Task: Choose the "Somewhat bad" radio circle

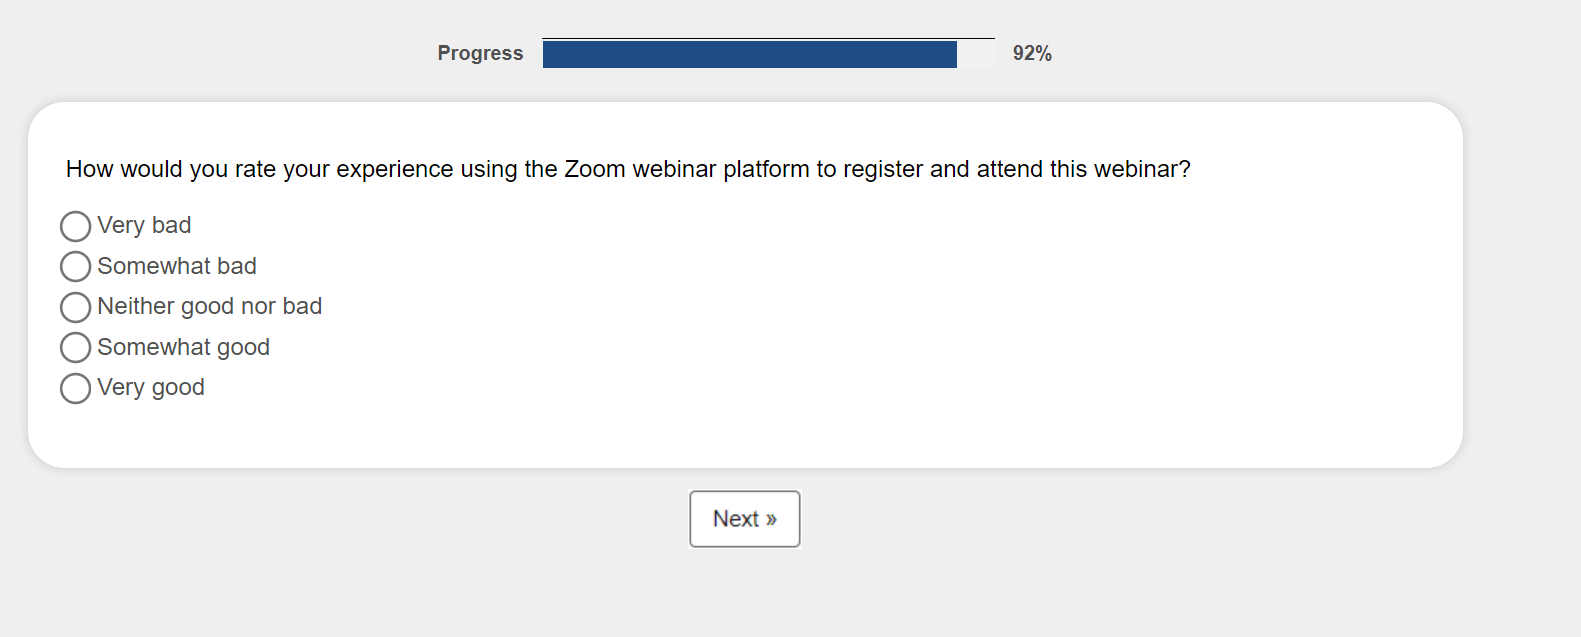Action: [75, 267]
